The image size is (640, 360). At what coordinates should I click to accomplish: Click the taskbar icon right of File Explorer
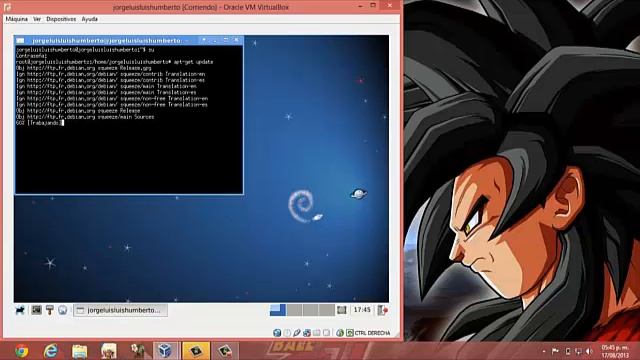(109, 351)
